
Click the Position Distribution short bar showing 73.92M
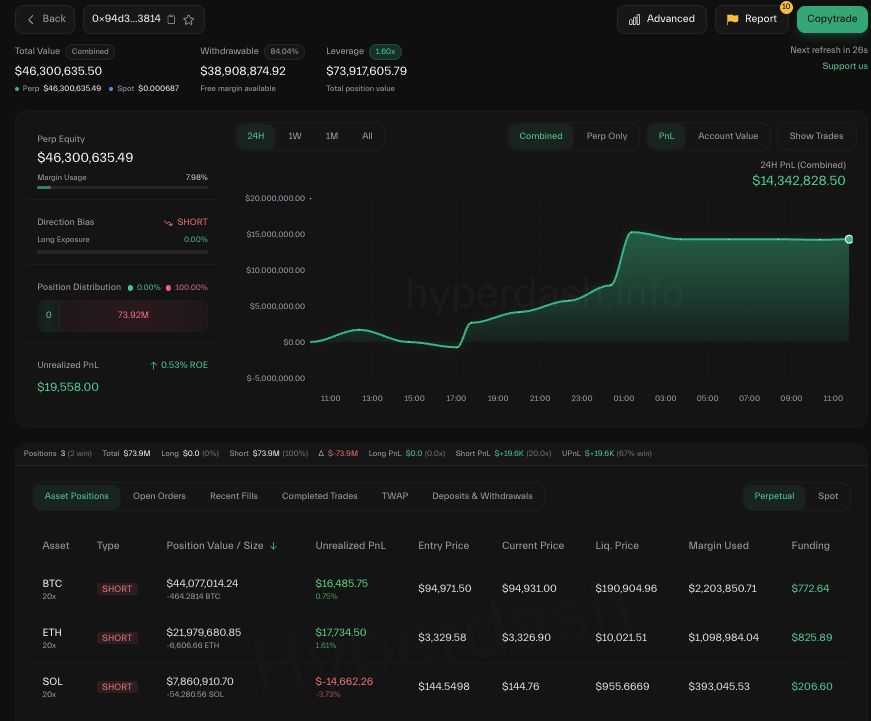coord(133,316)
